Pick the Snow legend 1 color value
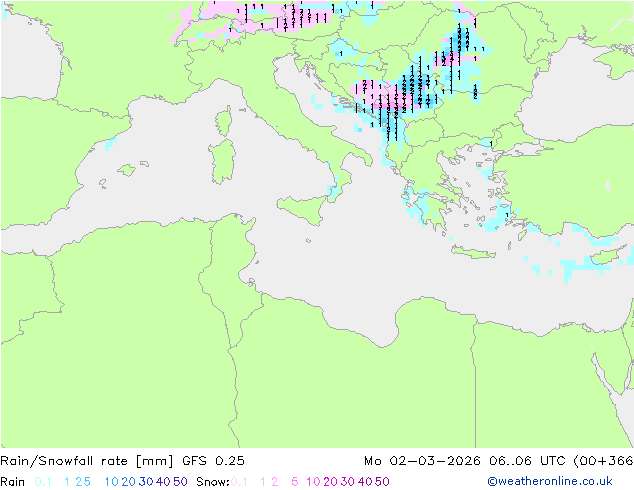 (x=263, y=482)
